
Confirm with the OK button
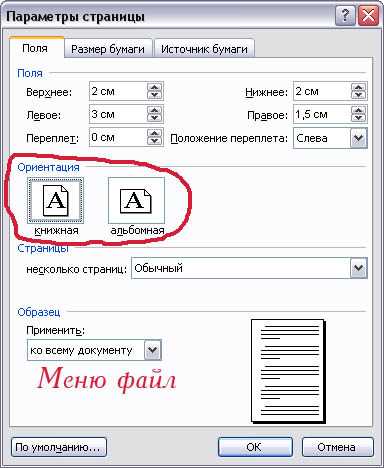pyautogui.click(x=255, y=447)
